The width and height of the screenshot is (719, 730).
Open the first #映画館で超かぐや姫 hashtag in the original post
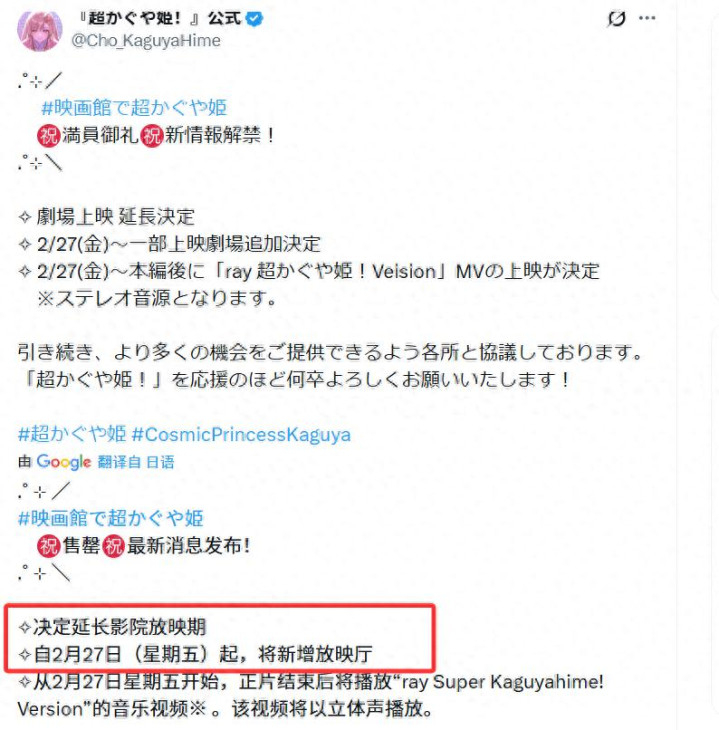click(x=134, y=108)
